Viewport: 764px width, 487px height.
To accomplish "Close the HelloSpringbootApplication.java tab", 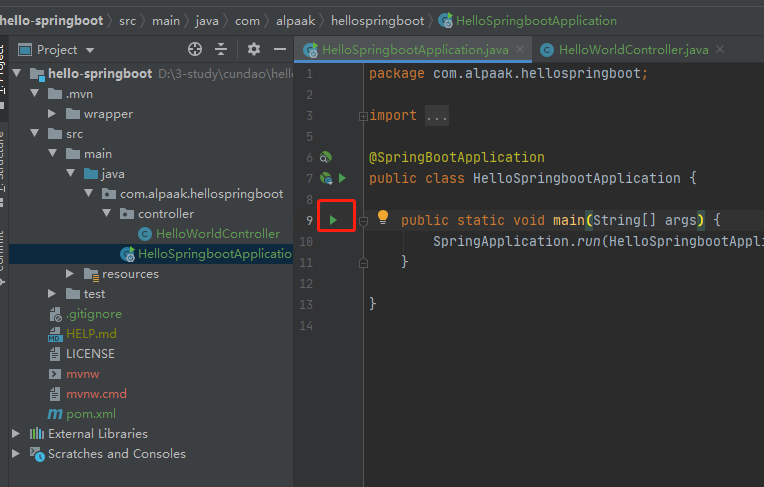I will (x=520, y=49).
